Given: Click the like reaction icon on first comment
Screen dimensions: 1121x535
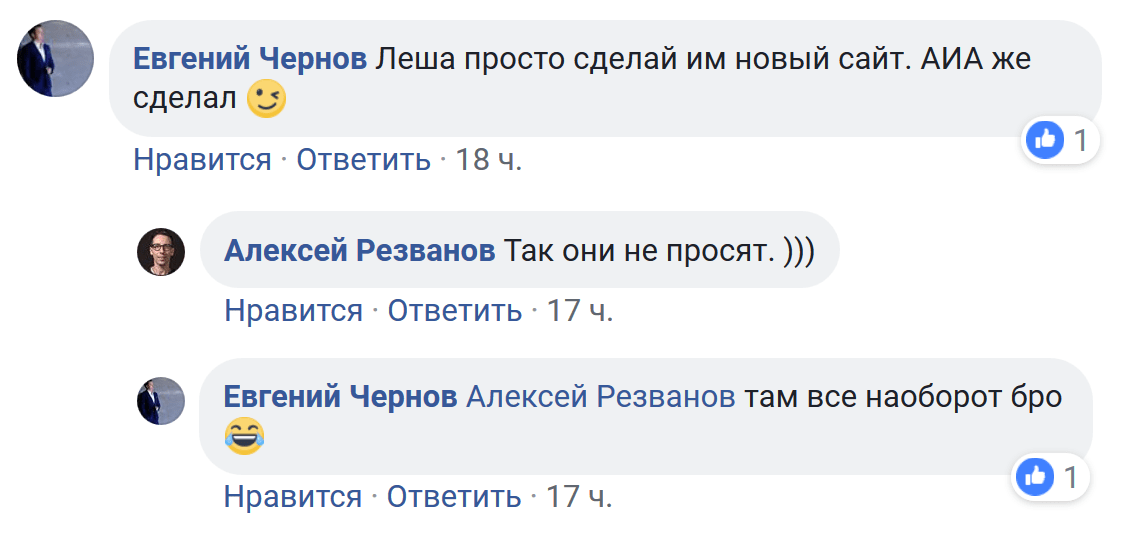Looking at the screenshot, I should [x=1046, y=140].
